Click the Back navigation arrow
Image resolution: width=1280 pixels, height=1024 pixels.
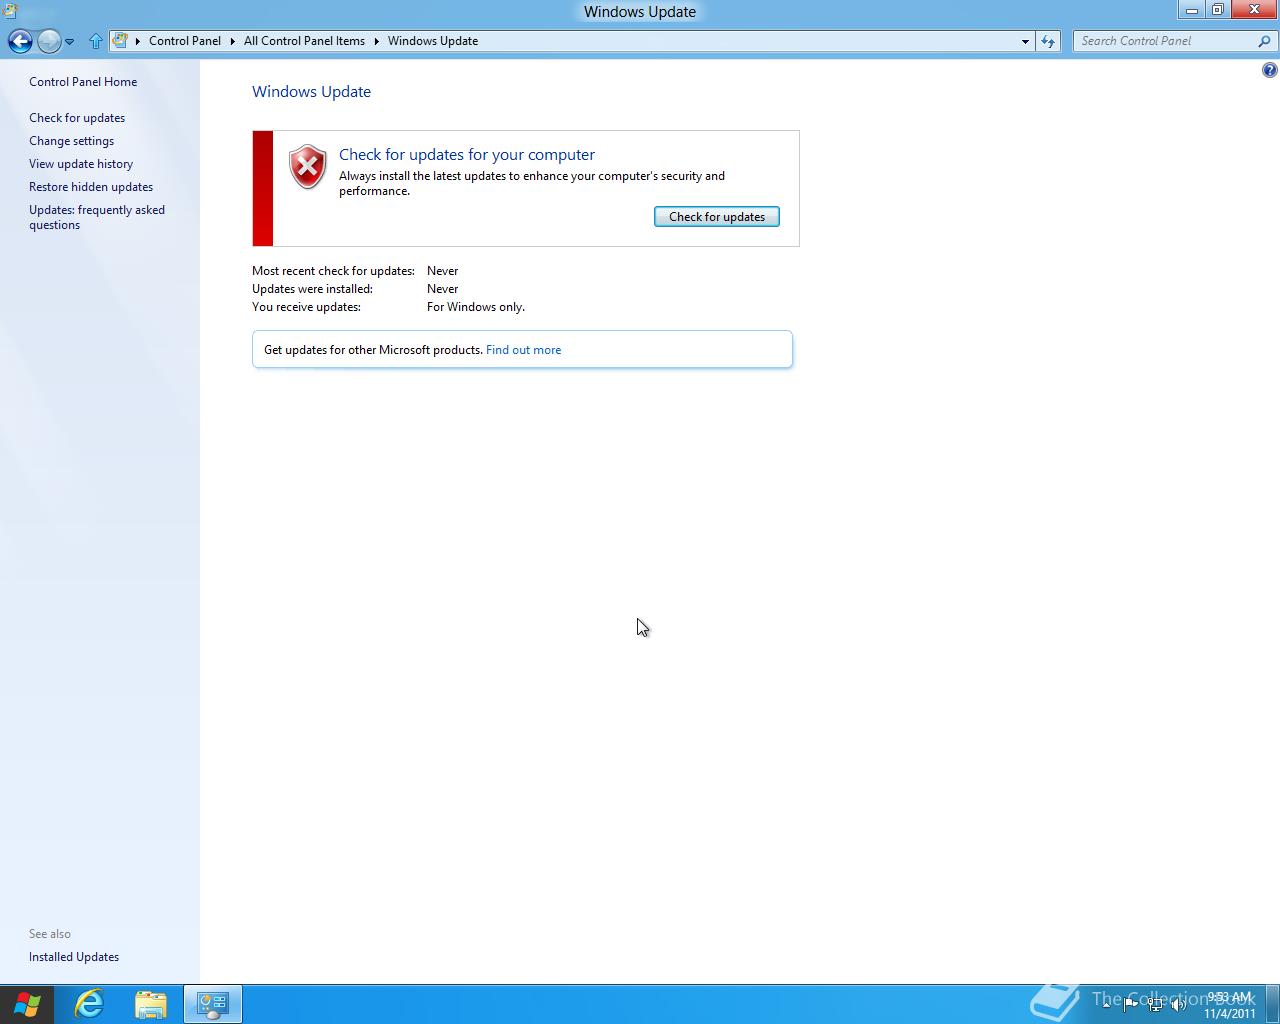20,41
